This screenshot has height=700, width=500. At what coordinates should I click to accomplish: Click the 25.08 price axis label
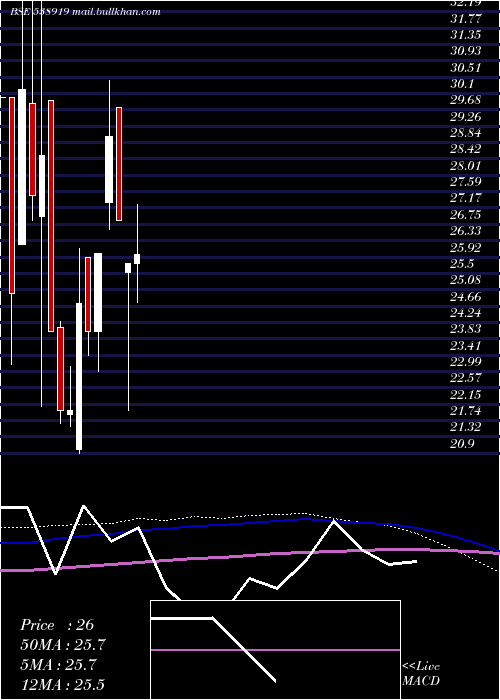(x=467, y=280)
